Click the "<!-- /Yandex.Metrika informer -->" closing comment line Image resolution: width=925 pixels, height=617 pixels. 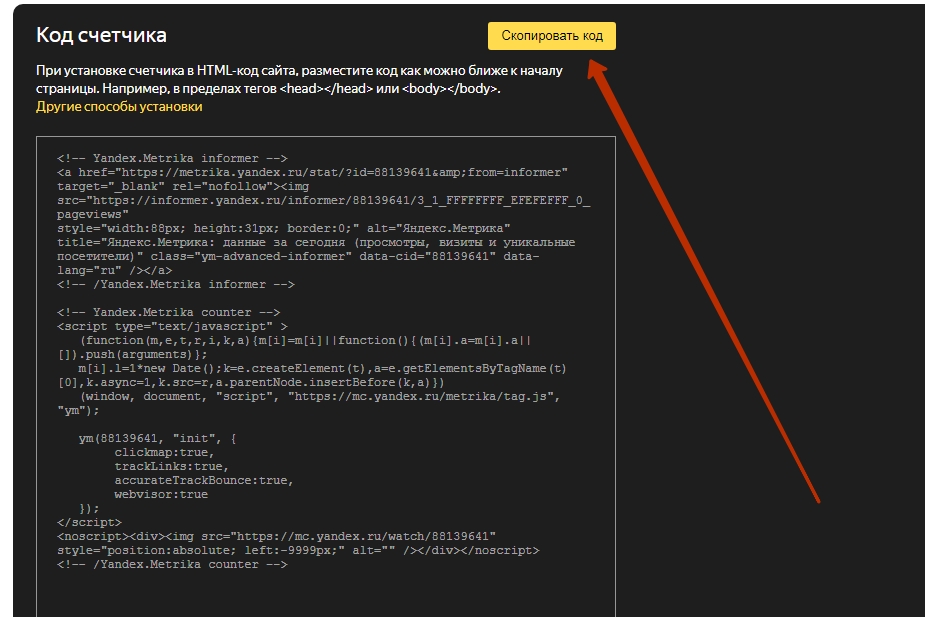pos(176,284)
